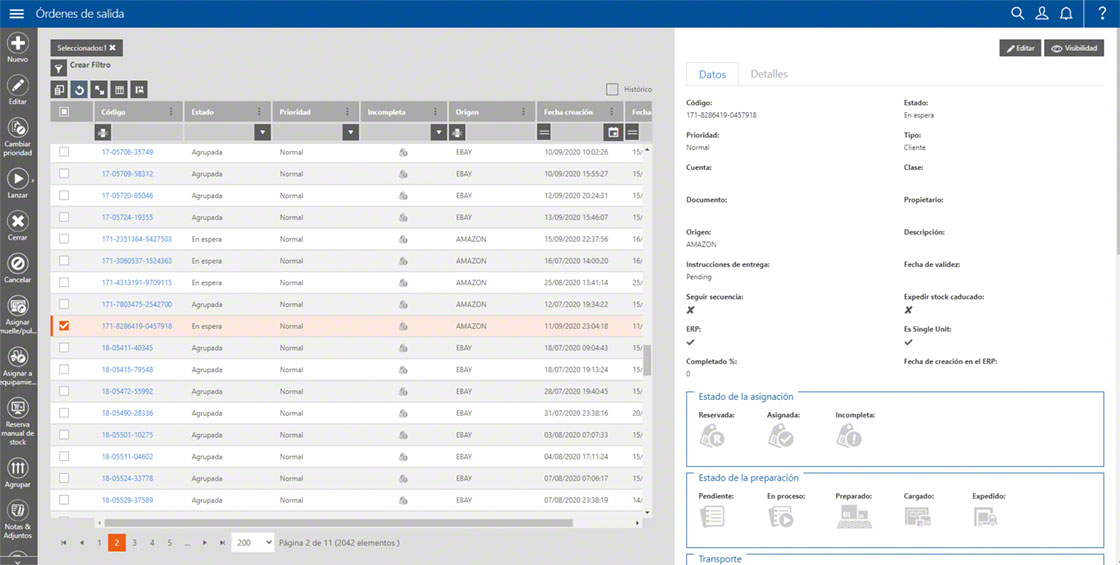
Task: Click the Asignar a equipamiento icon
Action: tap(17, 356)
